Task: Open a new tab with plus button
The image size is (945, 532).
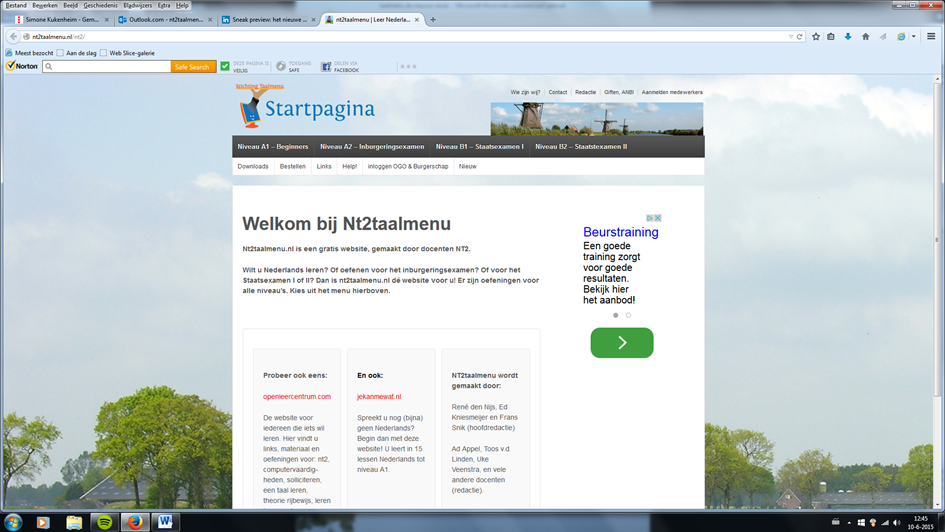Action: pyautogui.click(x=432, y=19)
